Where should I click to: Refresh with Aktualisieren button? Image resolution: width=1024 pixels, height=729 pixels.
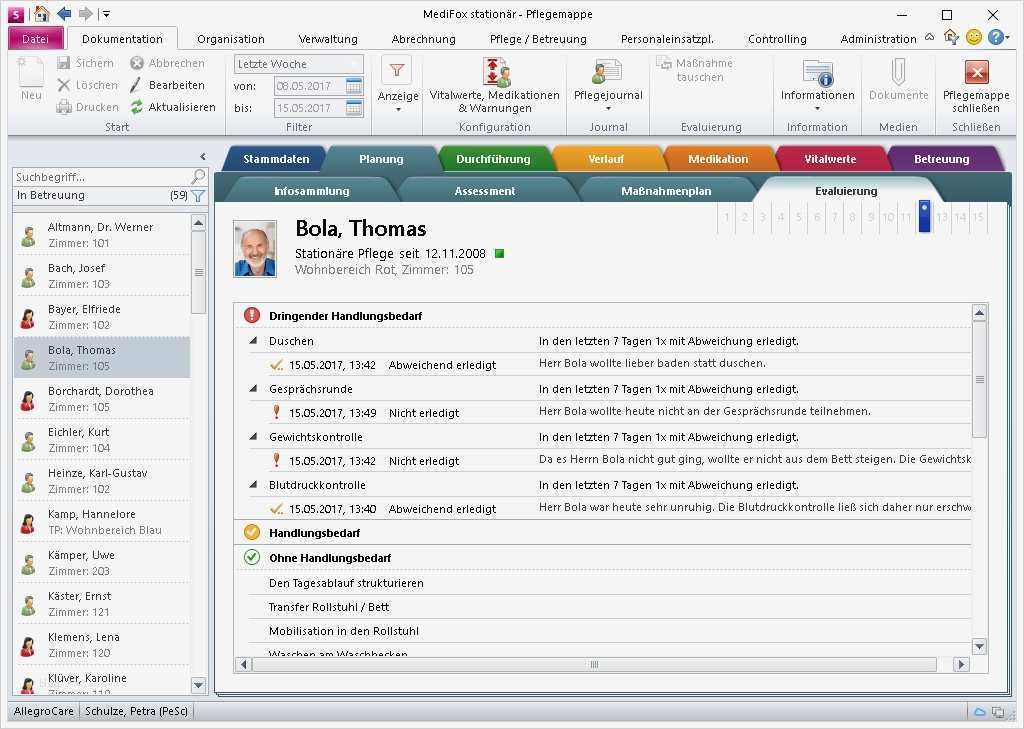[173, 107]
